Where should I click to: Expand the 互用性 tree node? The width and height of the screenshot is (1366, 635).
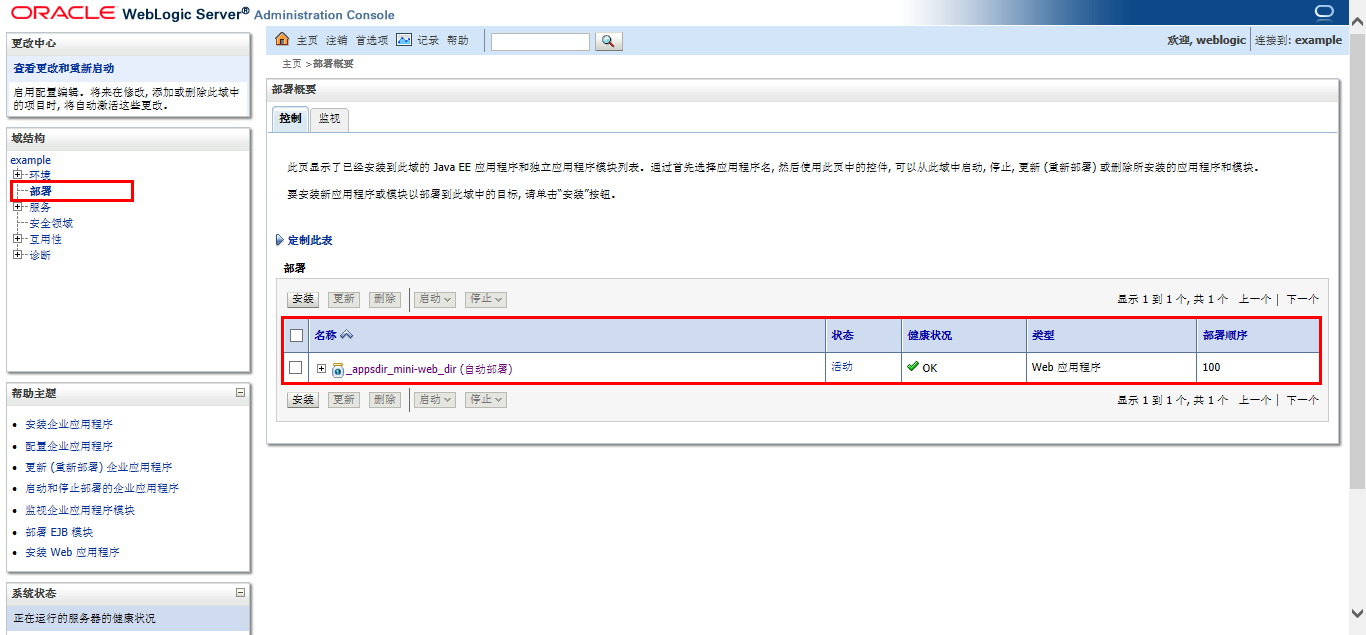[18, 239]
